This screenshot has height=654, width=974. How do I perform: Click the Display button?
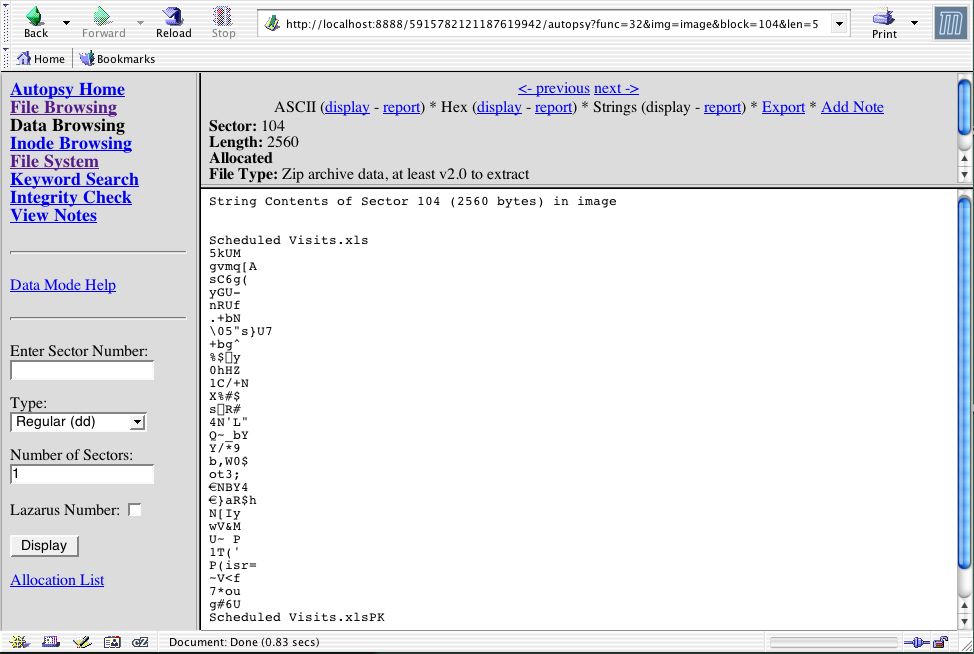(x=44, y=545)
